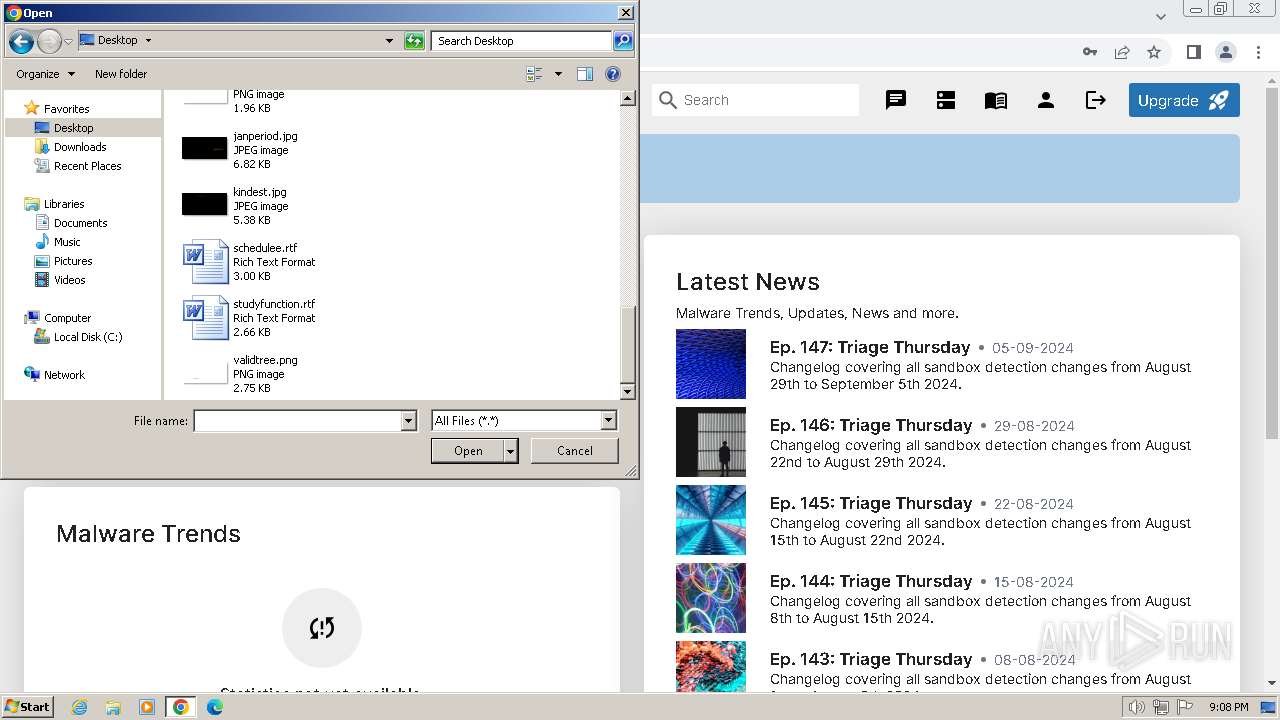
Task: Select Pictures library
Action: pos(73,261)
